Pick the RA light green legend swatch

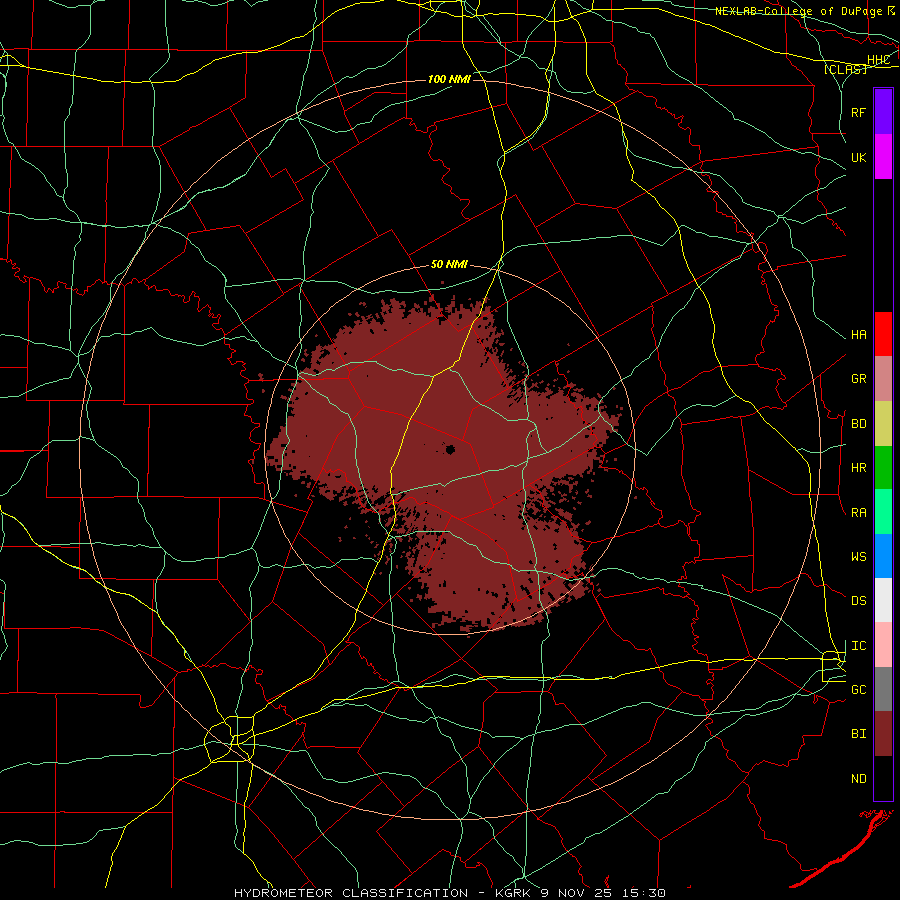(883, 511)
